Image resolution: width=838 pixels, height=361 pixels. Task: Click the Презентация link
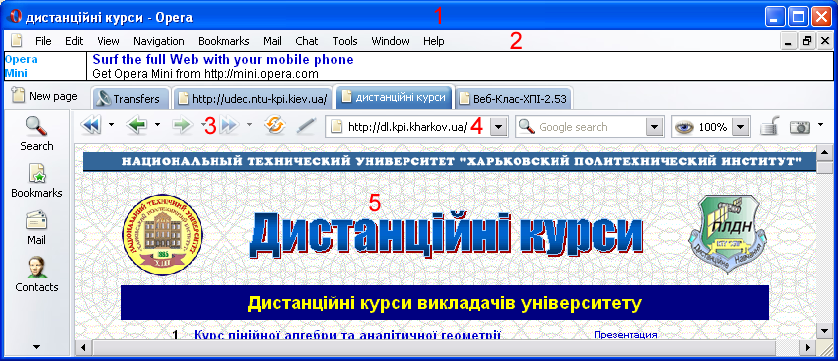coord(625,335)
